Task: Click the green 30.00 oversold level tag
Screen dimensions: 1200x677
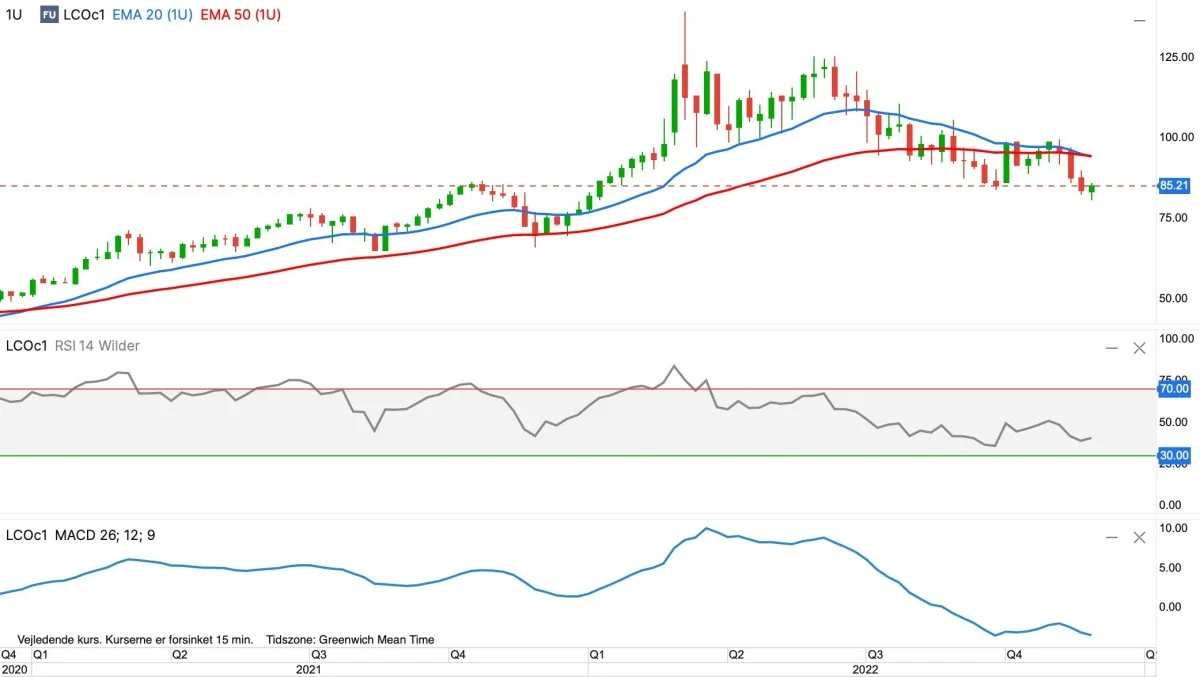Action: coord(1173,455)
